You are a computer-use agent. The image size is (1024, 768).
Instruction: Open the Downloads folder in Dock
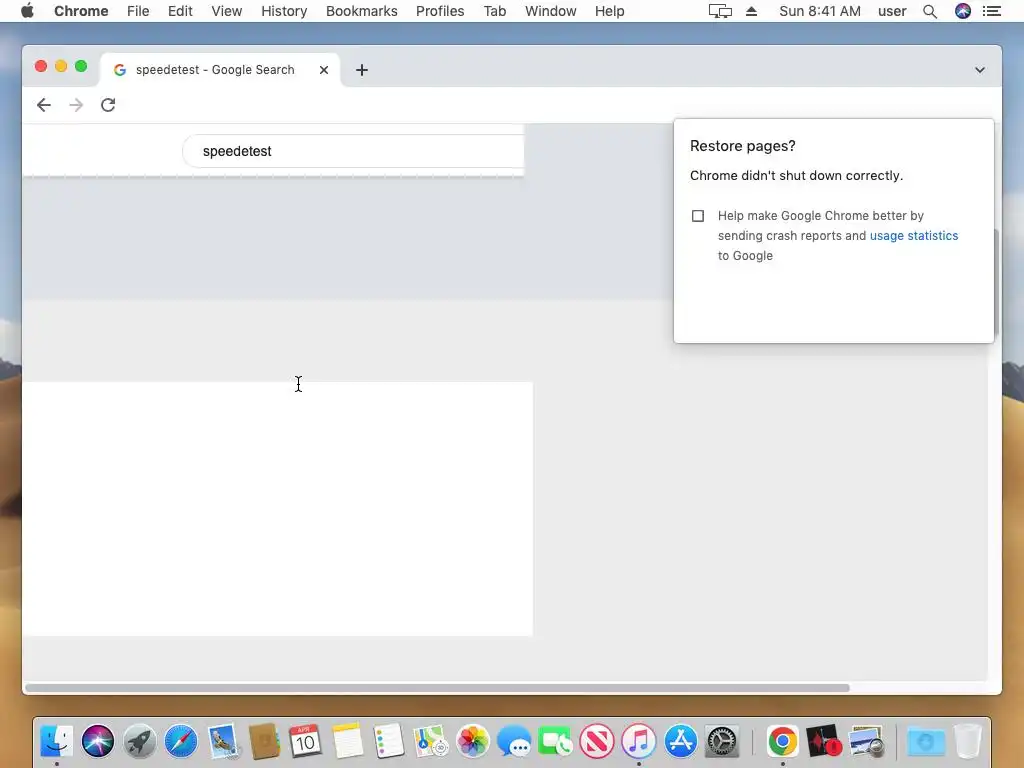coord(926,741)
